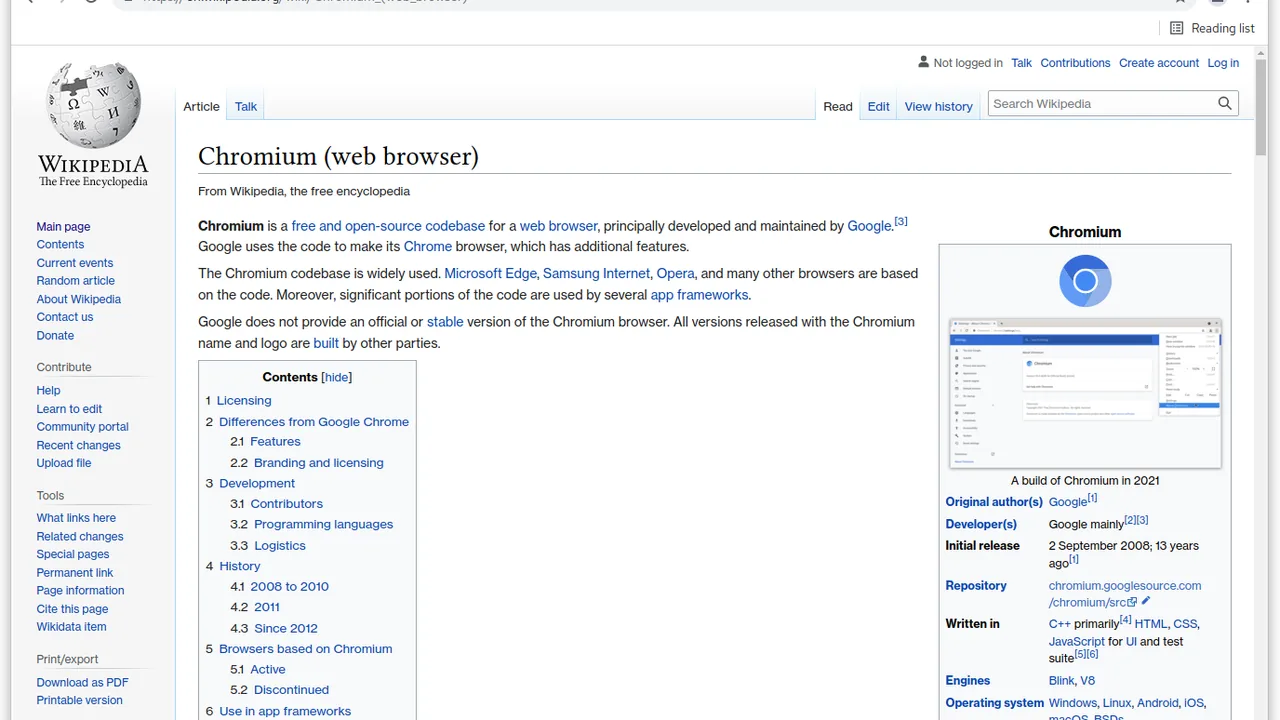
Task: Open the Microsoft Edge article link
Action: (x=490, y=273)
